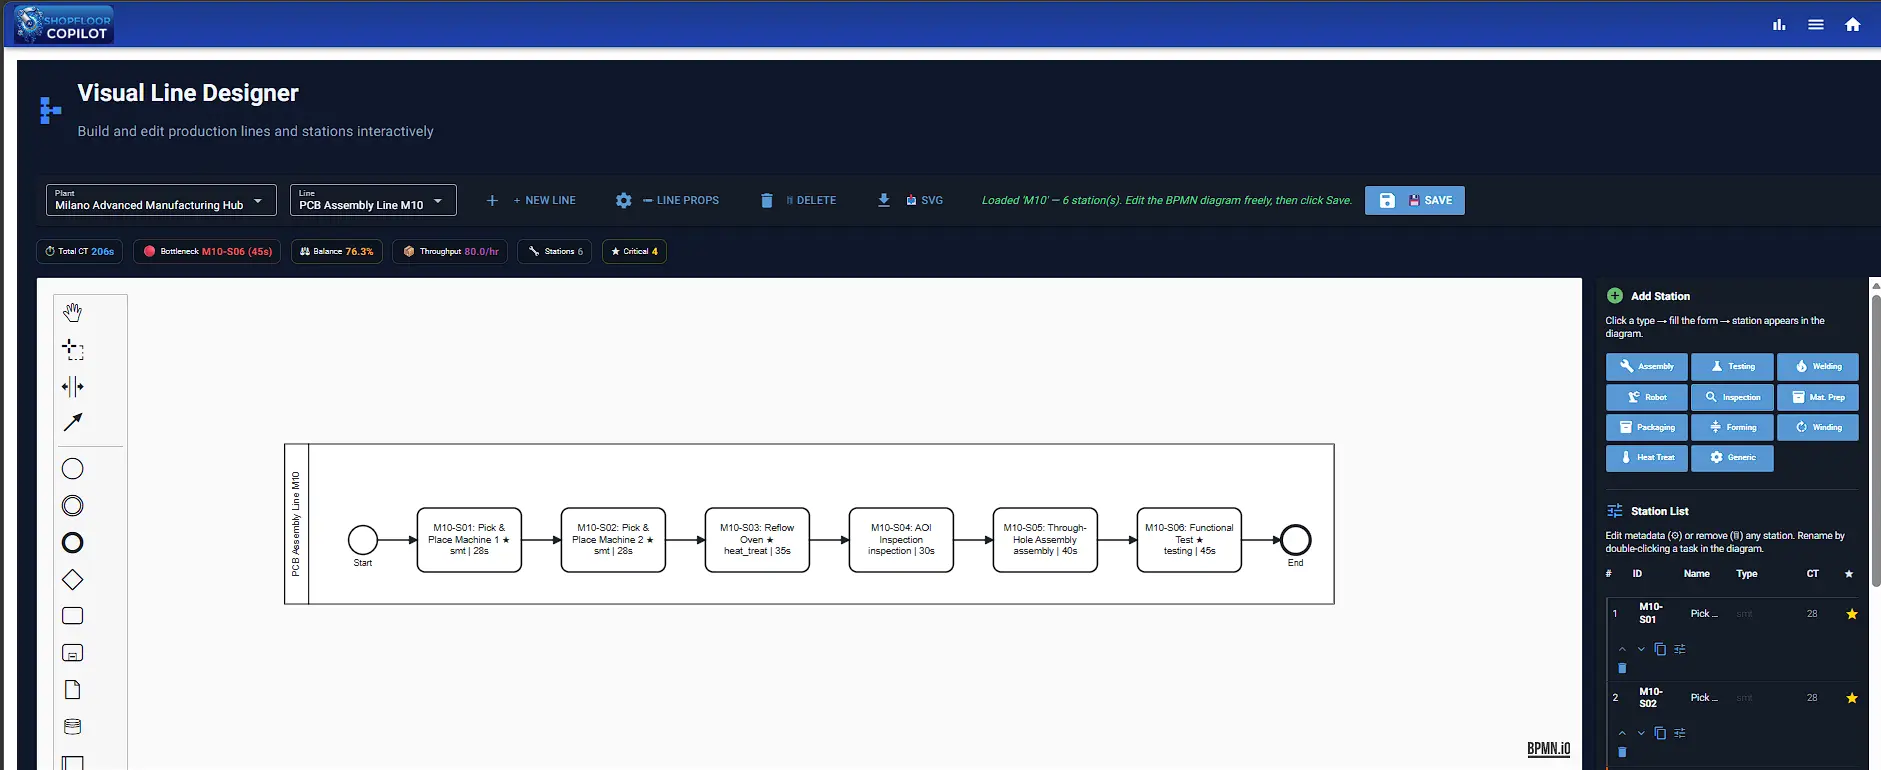1881x770 pixels.
Task: Open the Line dropdown
Action: click(x=373, y=200)
